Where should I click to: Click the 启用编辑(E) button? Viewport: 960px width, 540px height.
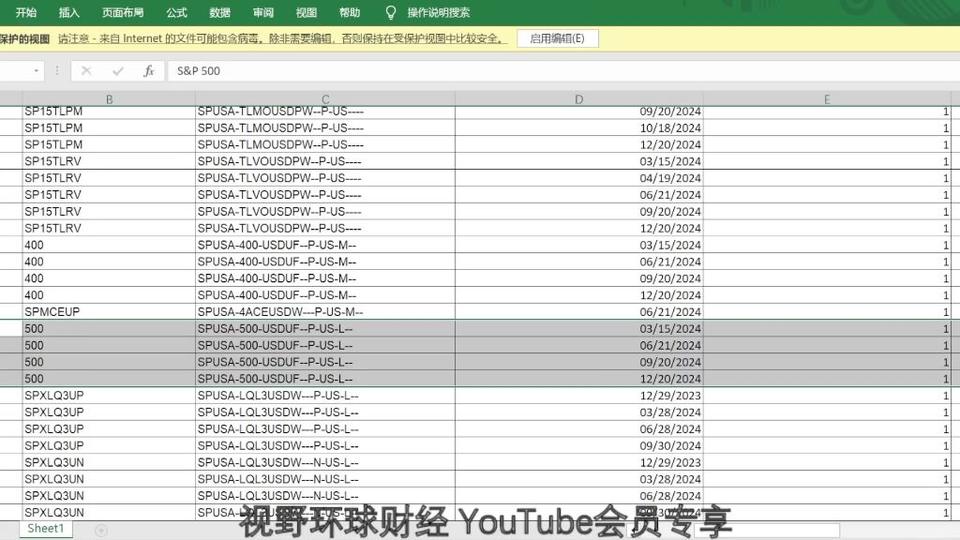[x=557, y=39]
